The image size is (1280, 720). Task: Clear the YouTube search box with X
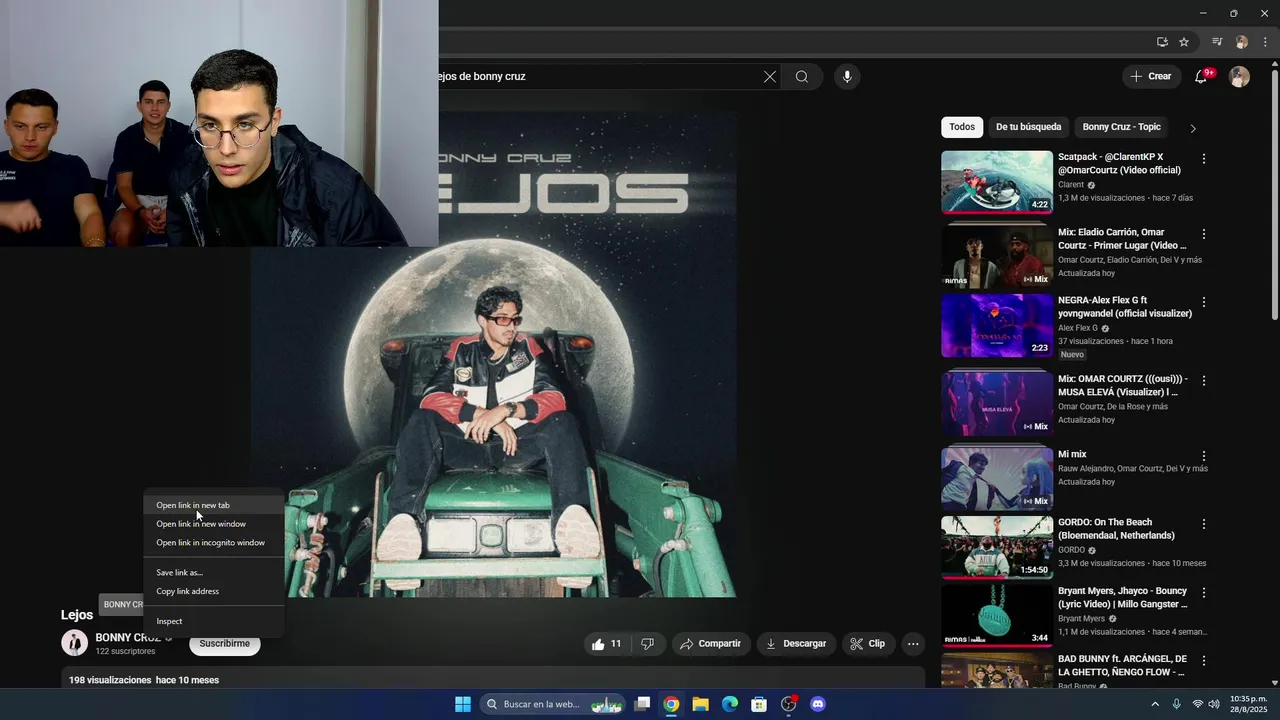(770, 77)
